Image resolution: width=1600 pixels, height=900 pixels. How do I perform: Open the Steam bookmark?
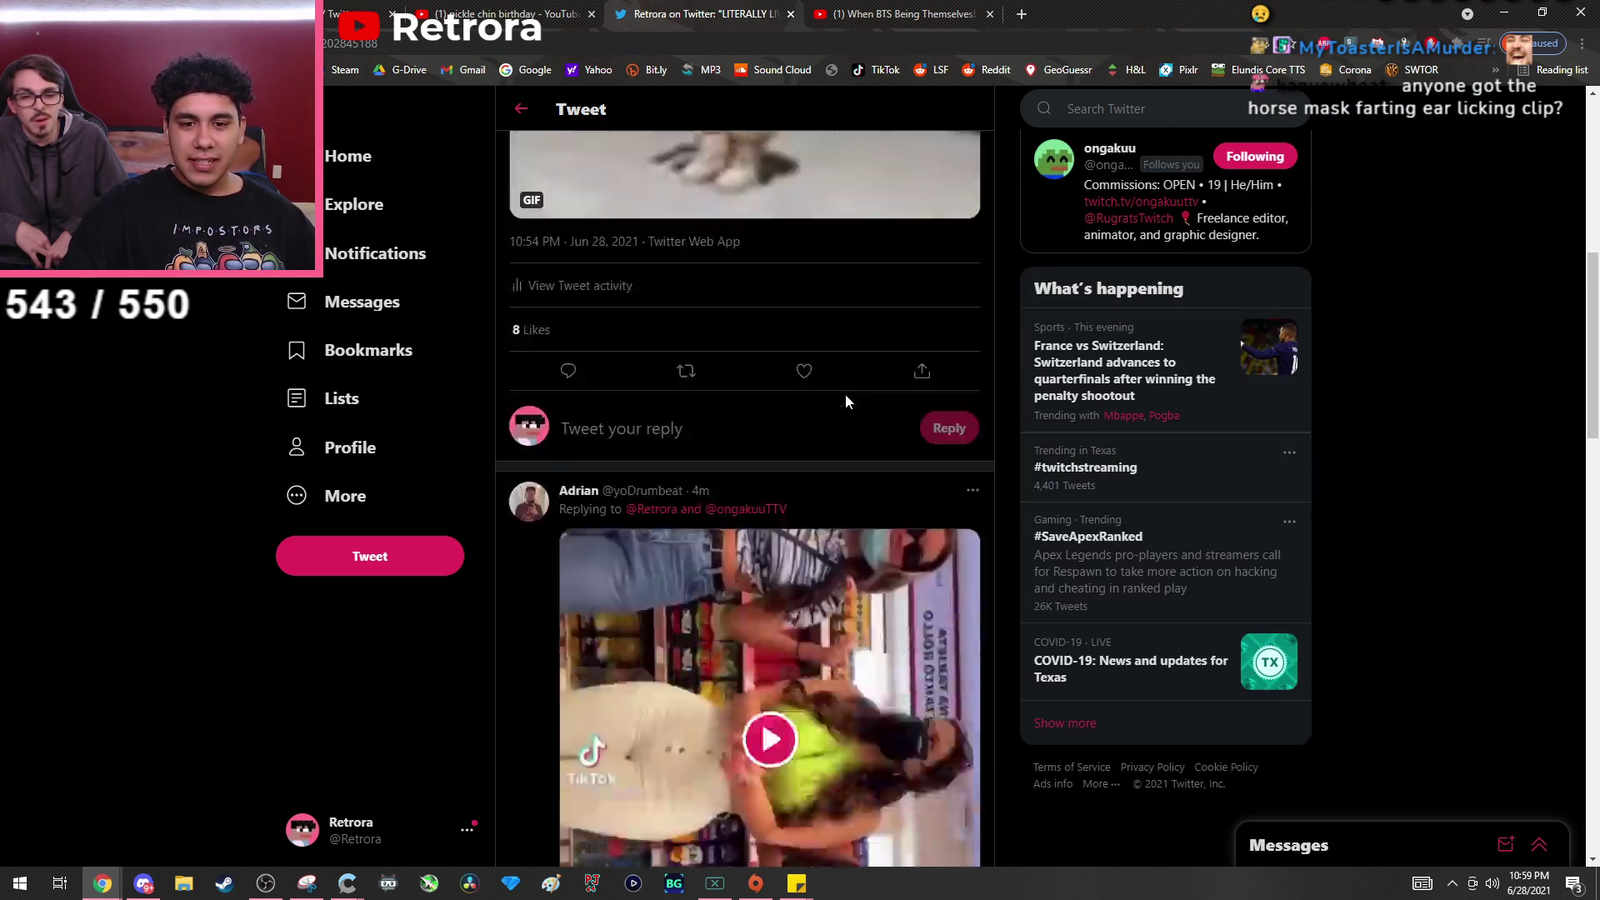[x=345, y=70]
